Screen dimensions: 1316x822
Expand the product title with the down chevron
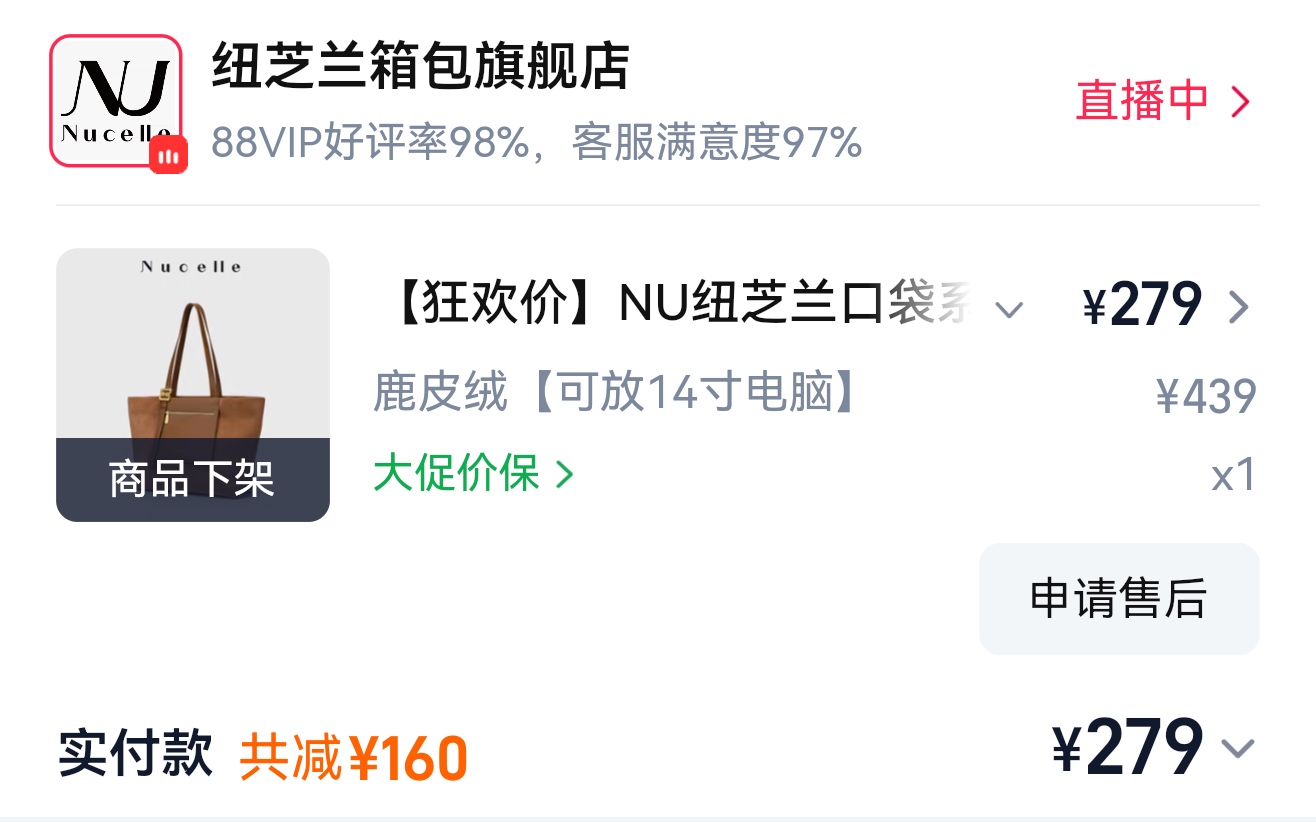[1009, 309]
